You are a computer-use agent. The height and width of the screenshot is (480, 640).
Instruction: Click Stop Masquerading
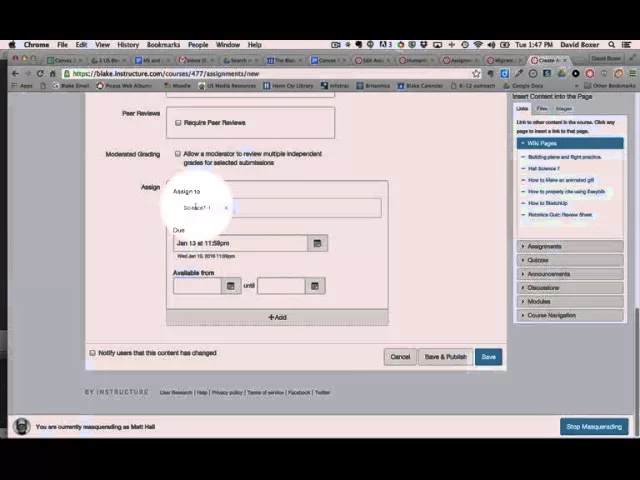point(594,427)
